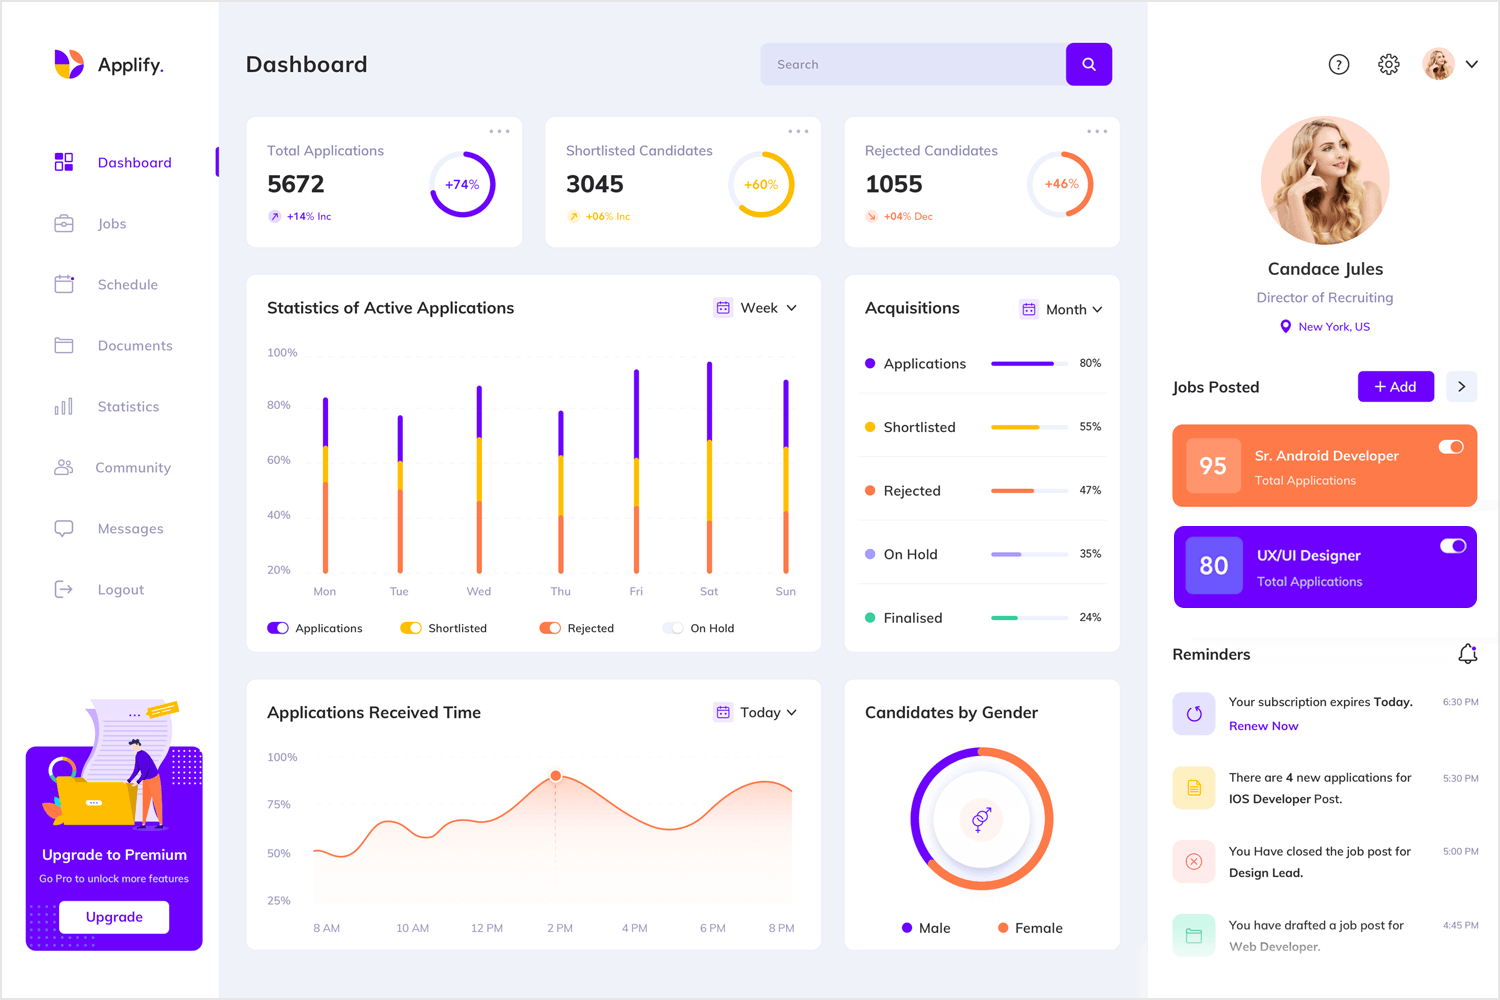Click the help question-mark icon in the header
The image size is (1500, 1000).
coord(1338,64)
